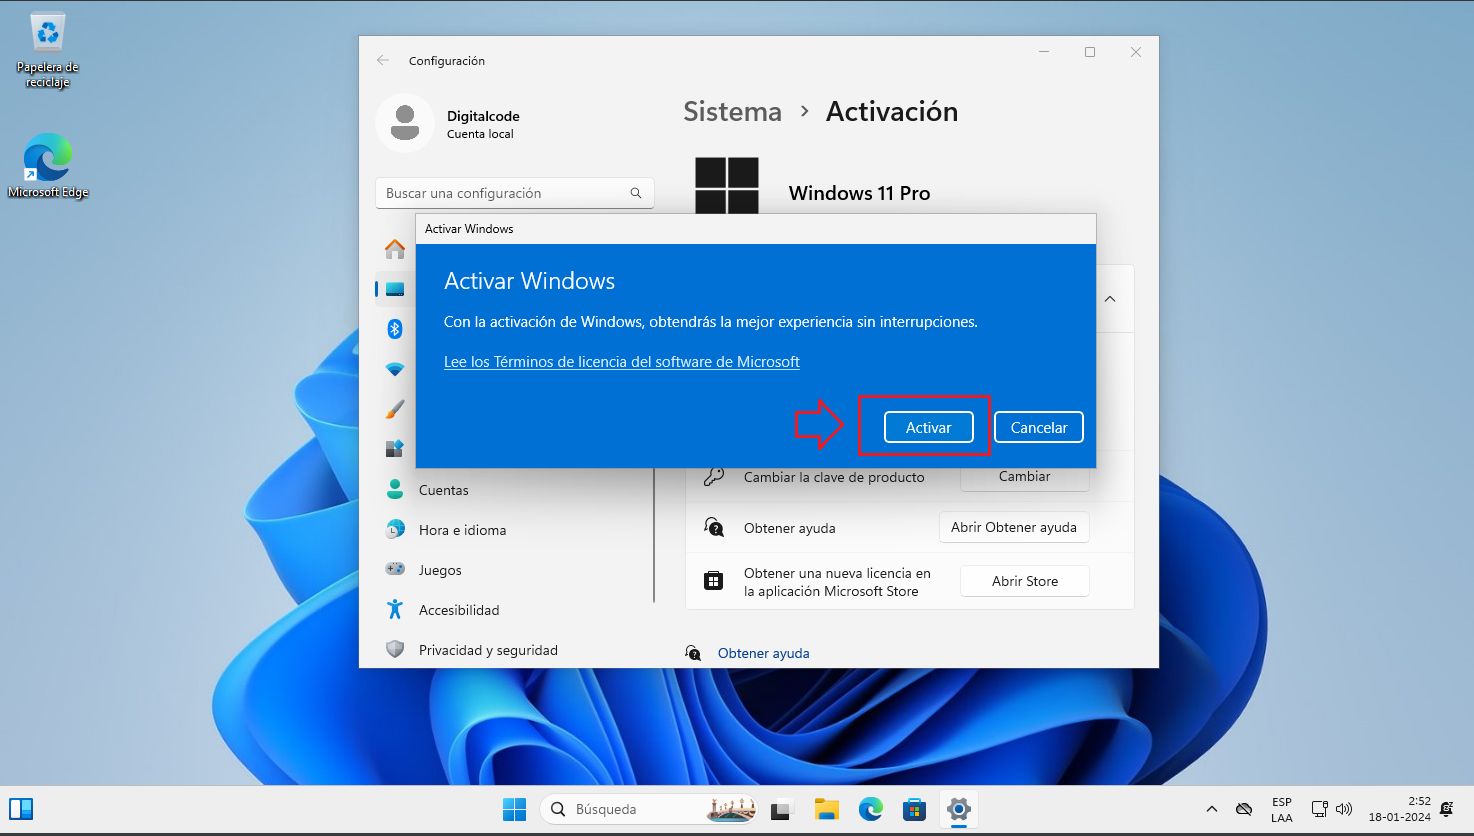Image resolution: width=1474 pixels, height=836 pixels.
Task: Click the OneDrive cloud tray icon
Action: point(1244,809)
